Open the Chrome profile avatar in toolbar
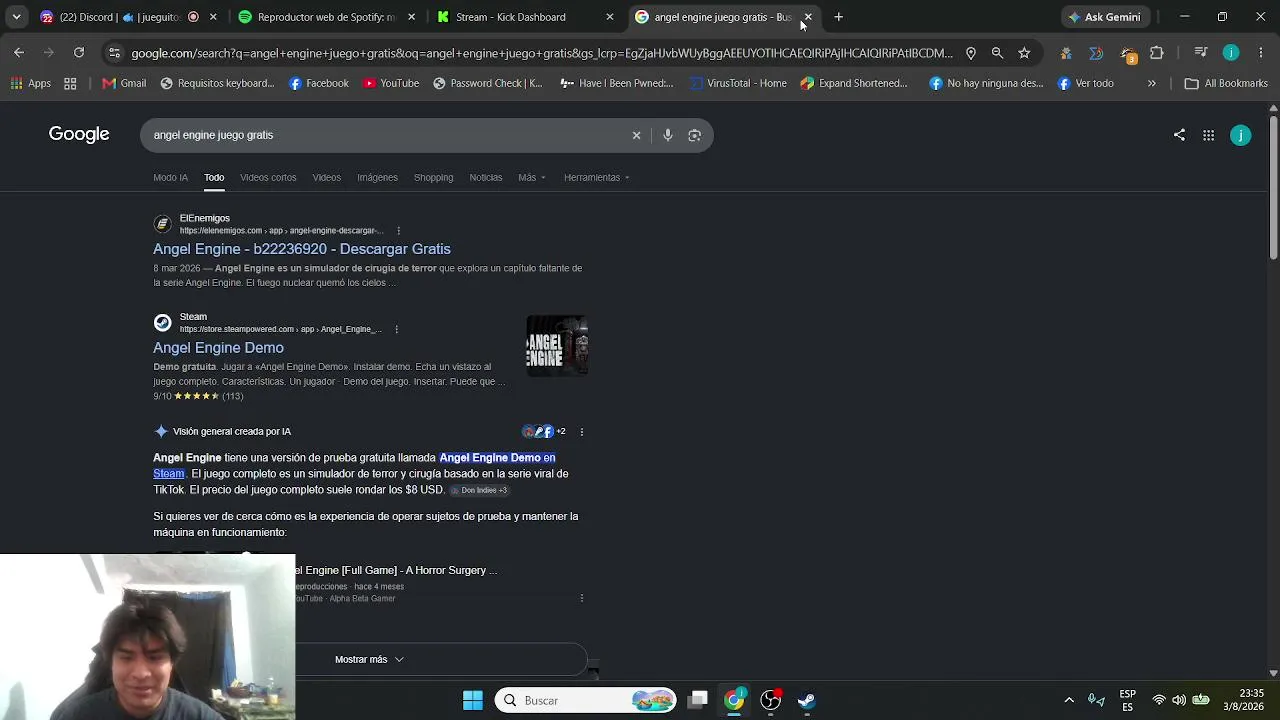The image size is (1280, 720). (x=1231, y=53)
